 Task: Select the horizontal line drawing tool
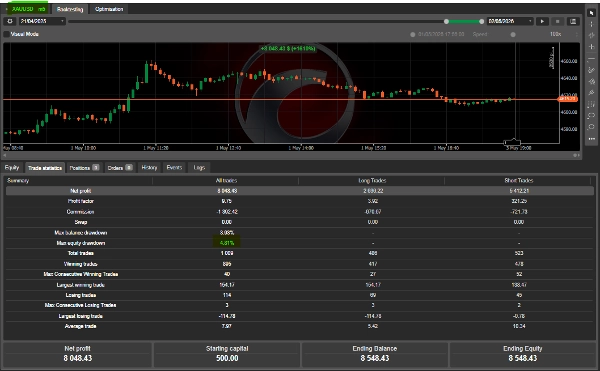point(592,59)
